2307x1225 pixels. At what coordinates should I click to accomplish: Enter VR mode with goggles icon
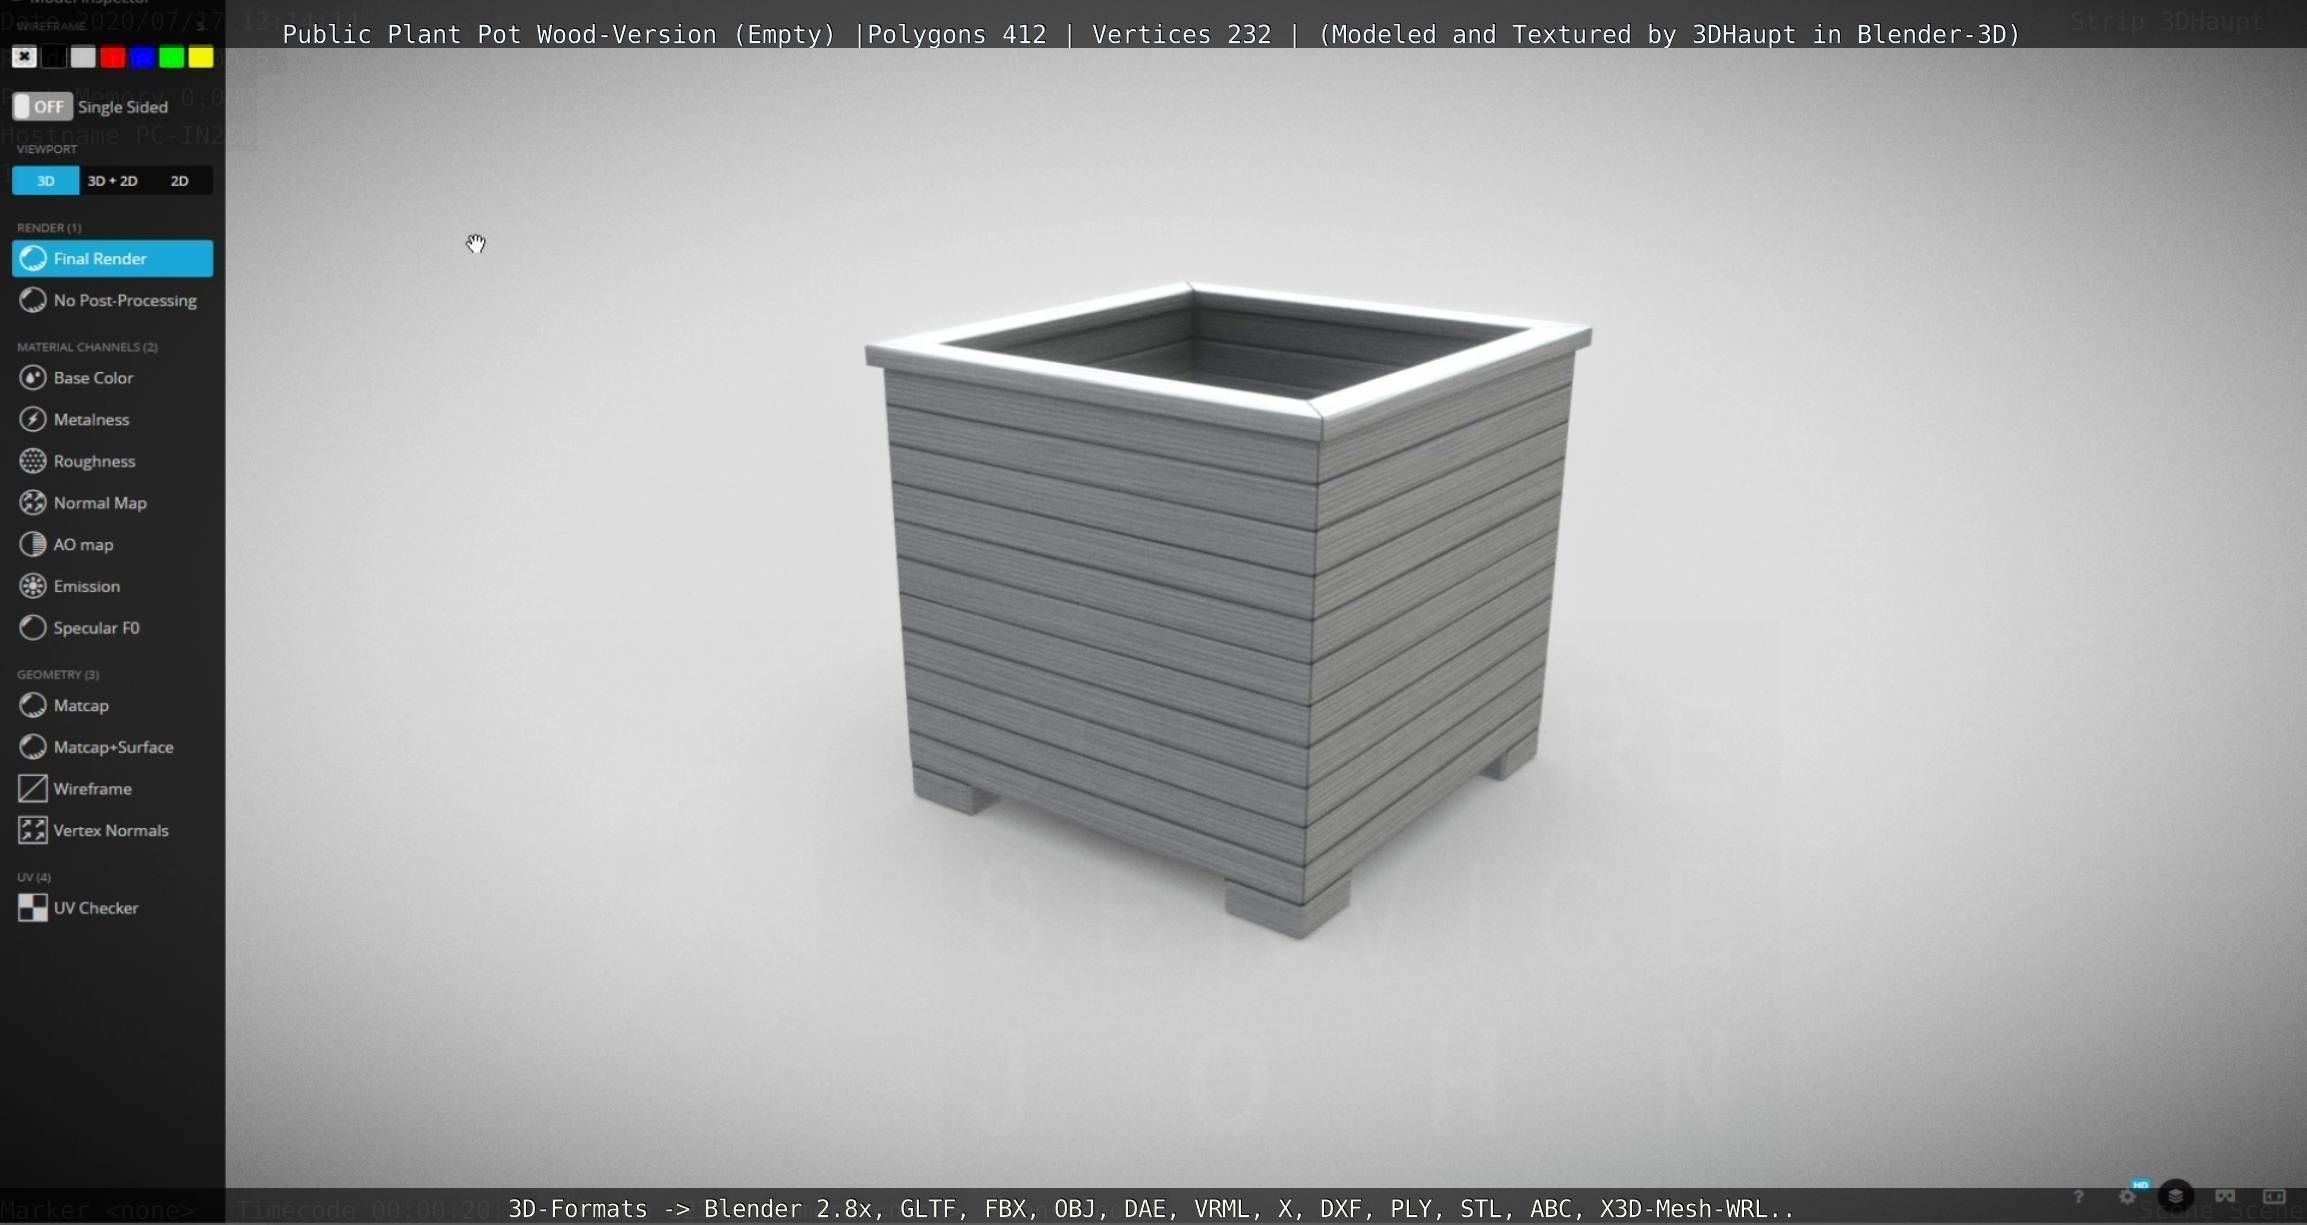pyautogui.click(x=2225, y=1196)
